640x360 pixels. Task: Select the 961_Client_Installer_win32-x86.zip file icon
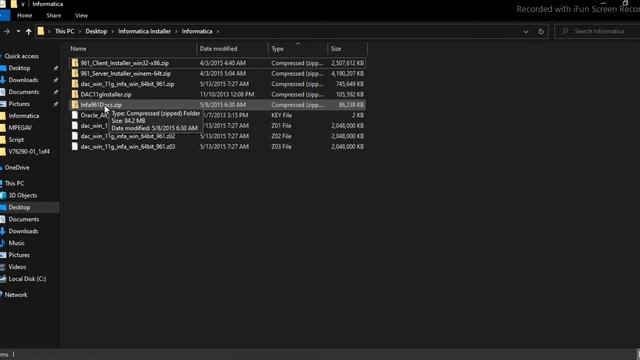[75, 63]
